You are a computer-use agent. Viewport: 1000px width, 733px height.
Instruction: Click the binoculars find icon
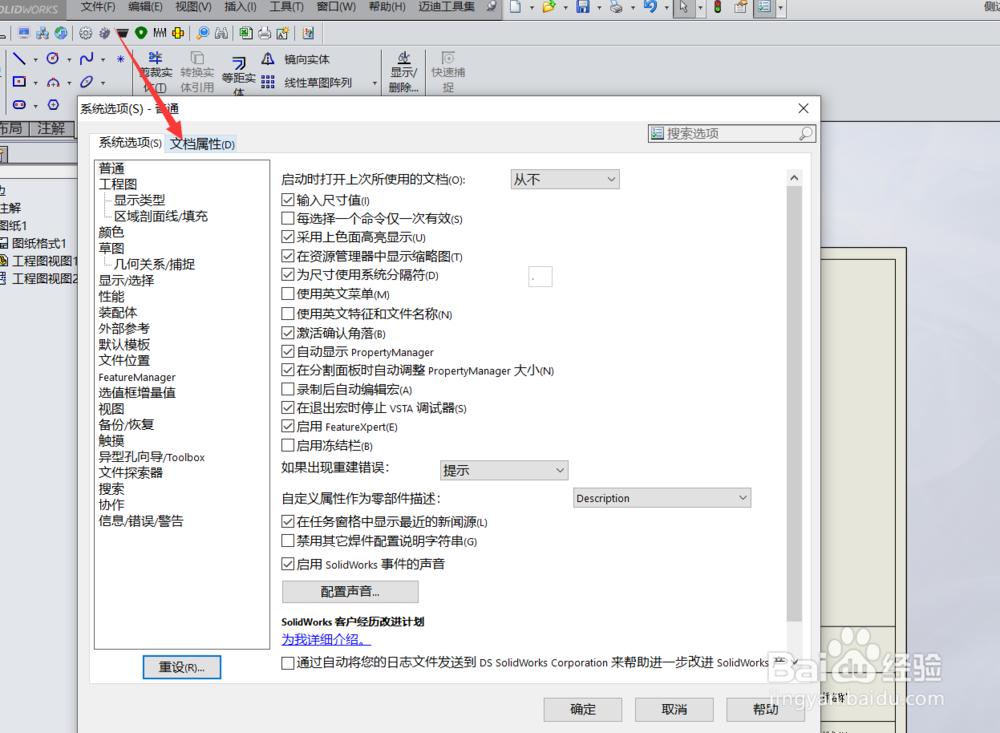click(x=221, y=33)
